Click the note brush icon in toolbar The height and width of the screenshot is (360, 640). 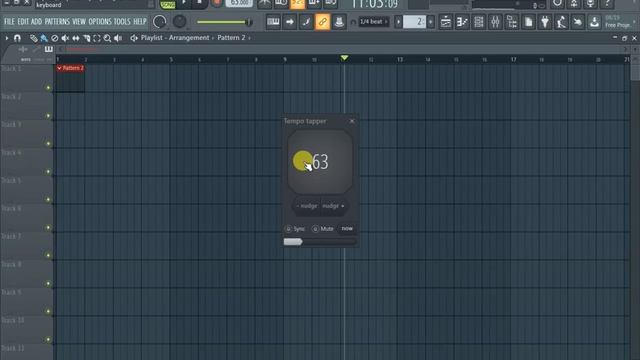[x=306, y=22]
